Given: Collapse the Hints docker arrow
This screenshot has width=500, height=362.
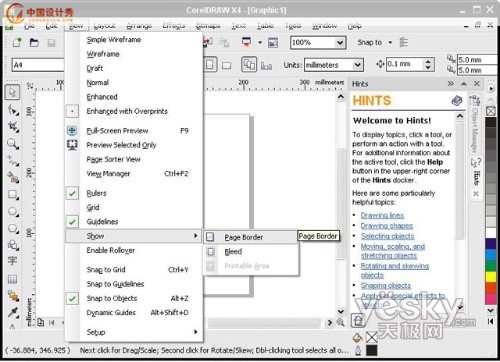Looking at the screenshot, I should click(464, 83).
